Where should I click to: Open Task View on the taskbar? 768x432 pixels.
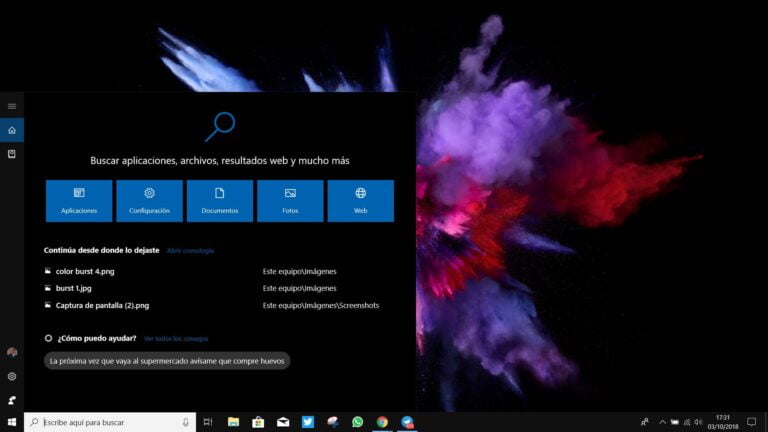[208, 422]
